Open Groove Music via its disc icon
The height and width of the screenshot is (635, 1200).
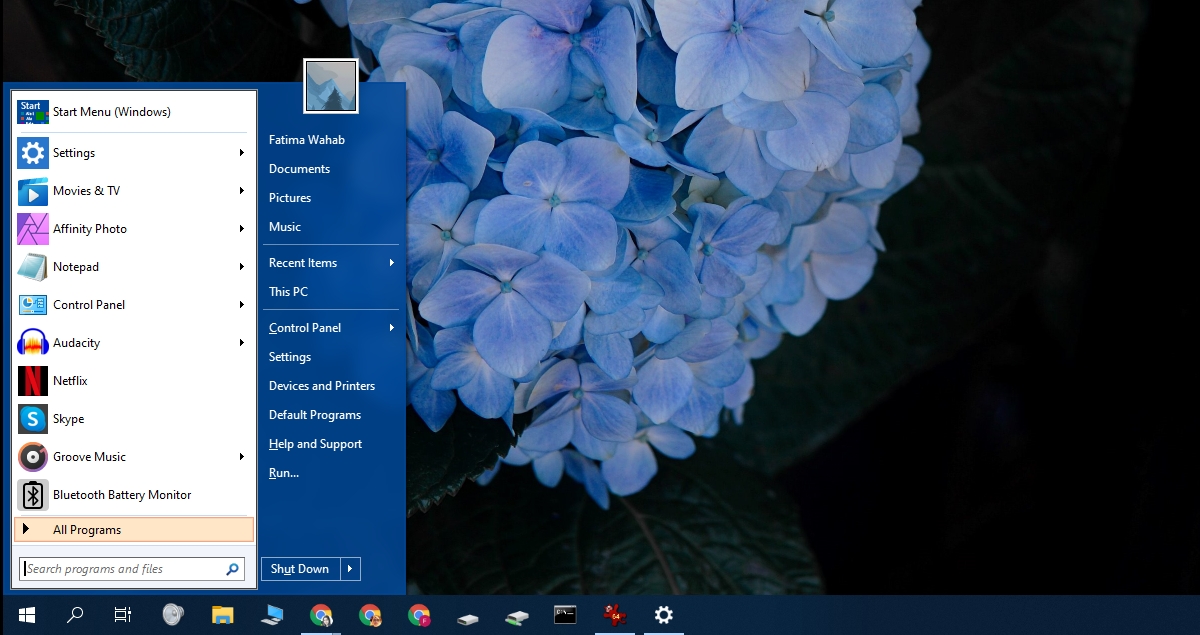pos(33,457)
